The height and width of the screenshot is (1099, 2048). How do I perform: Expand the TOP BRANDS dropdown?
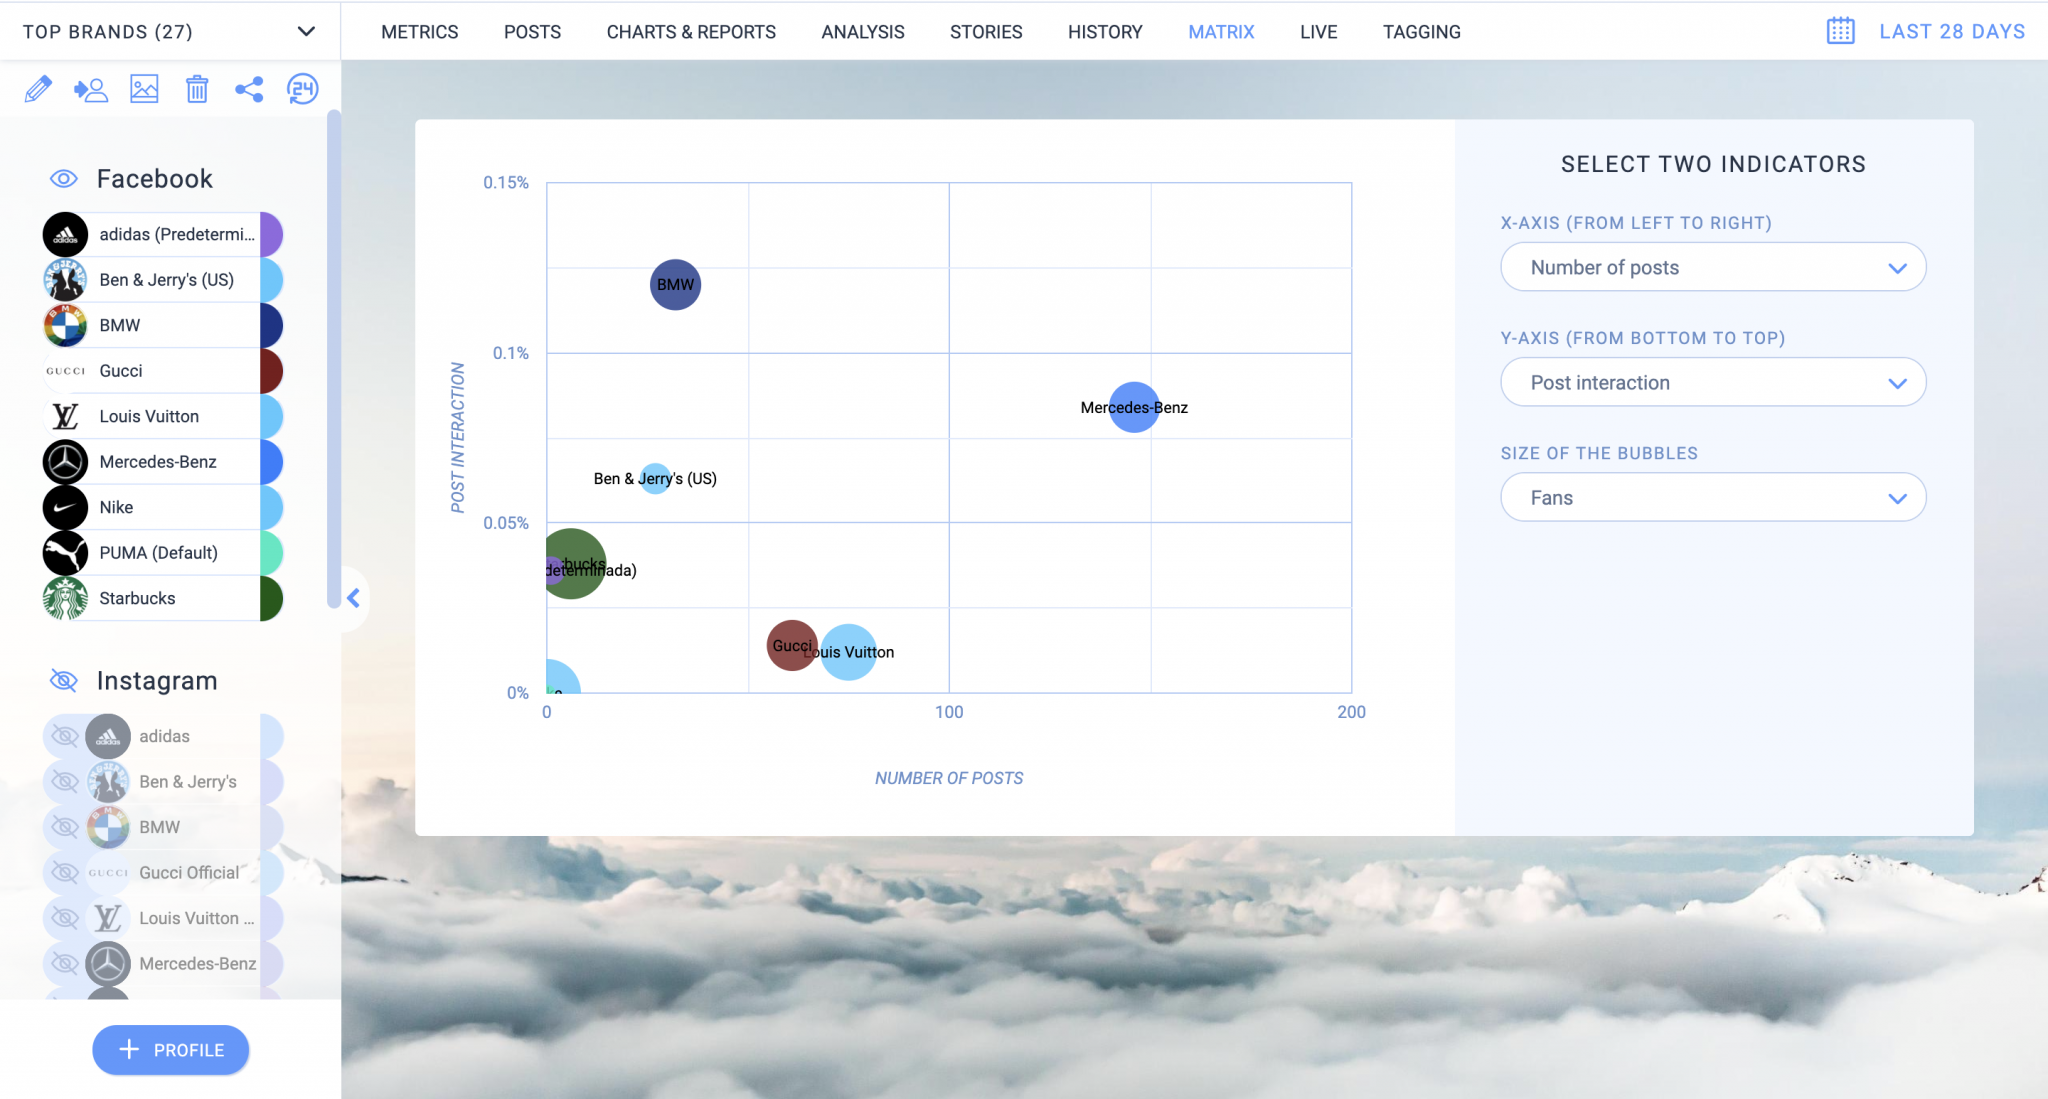coord(306,31)
